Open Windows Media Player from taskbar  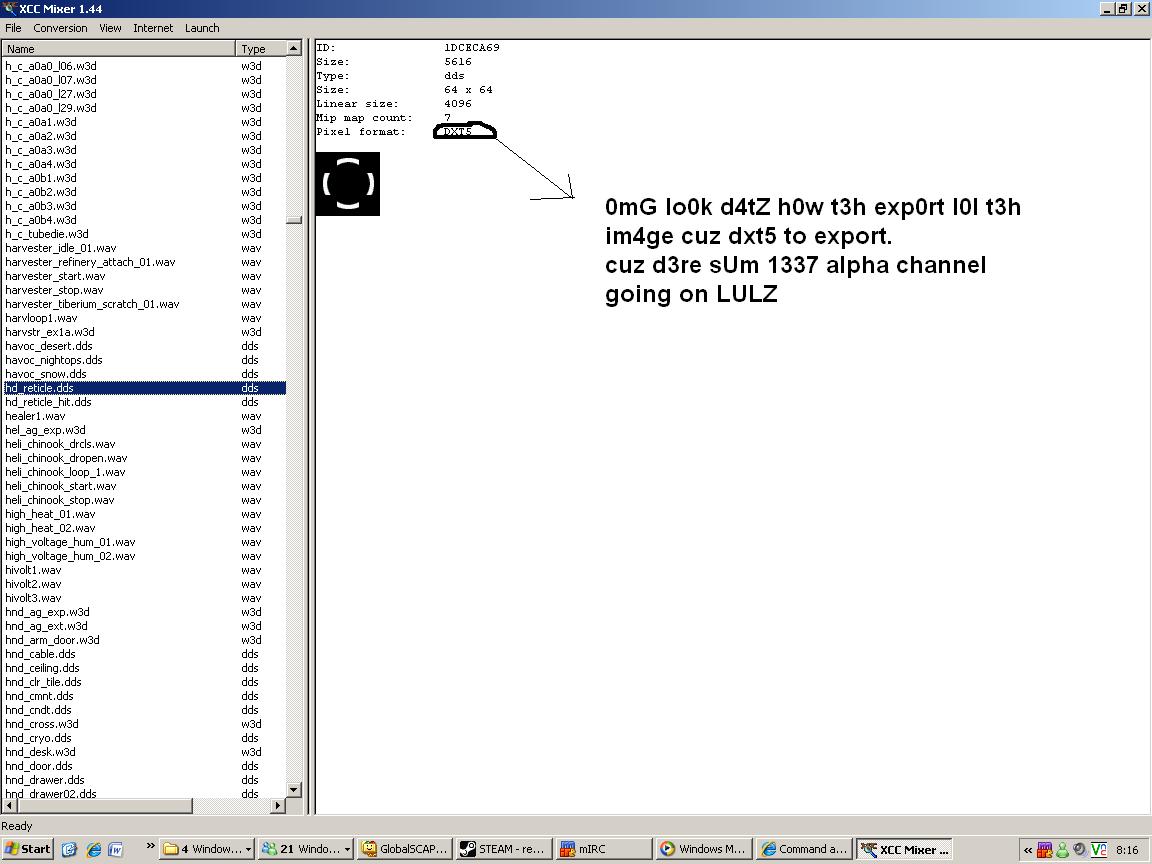(702, 849)
